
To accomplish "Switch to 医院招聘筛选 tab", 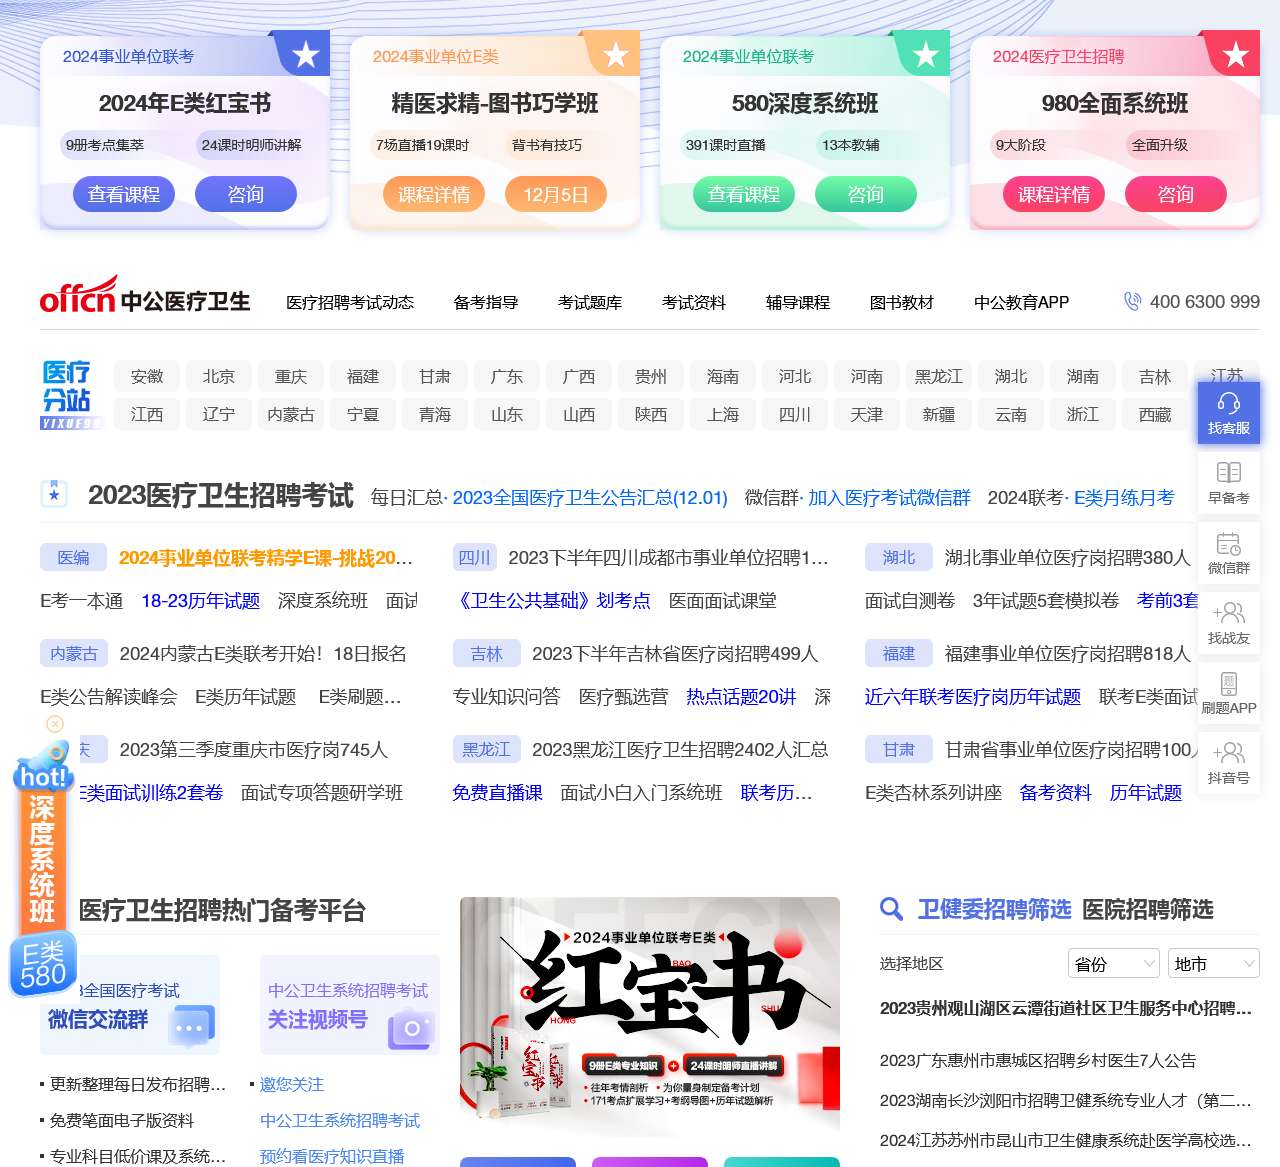I will [1148, 909].
